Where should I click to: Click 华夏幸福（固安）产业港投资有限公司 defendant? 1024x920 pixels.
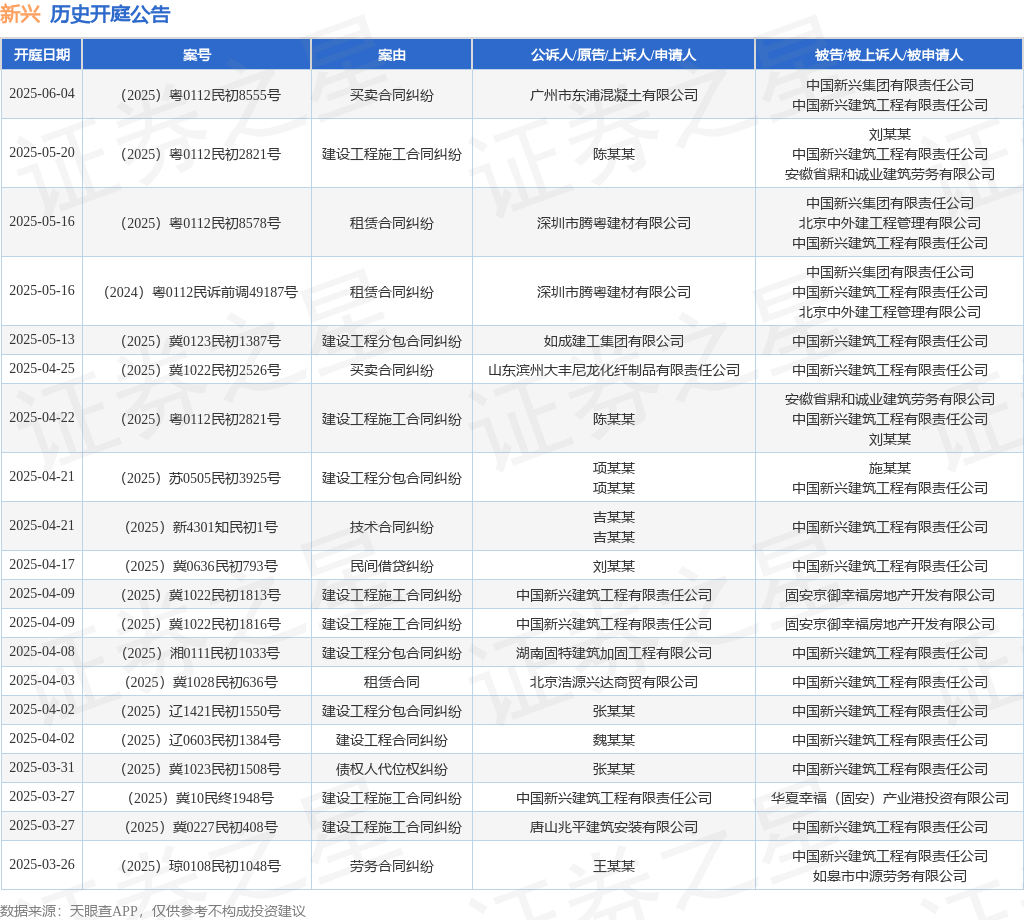pyautogui.click(x=889, y=799)
